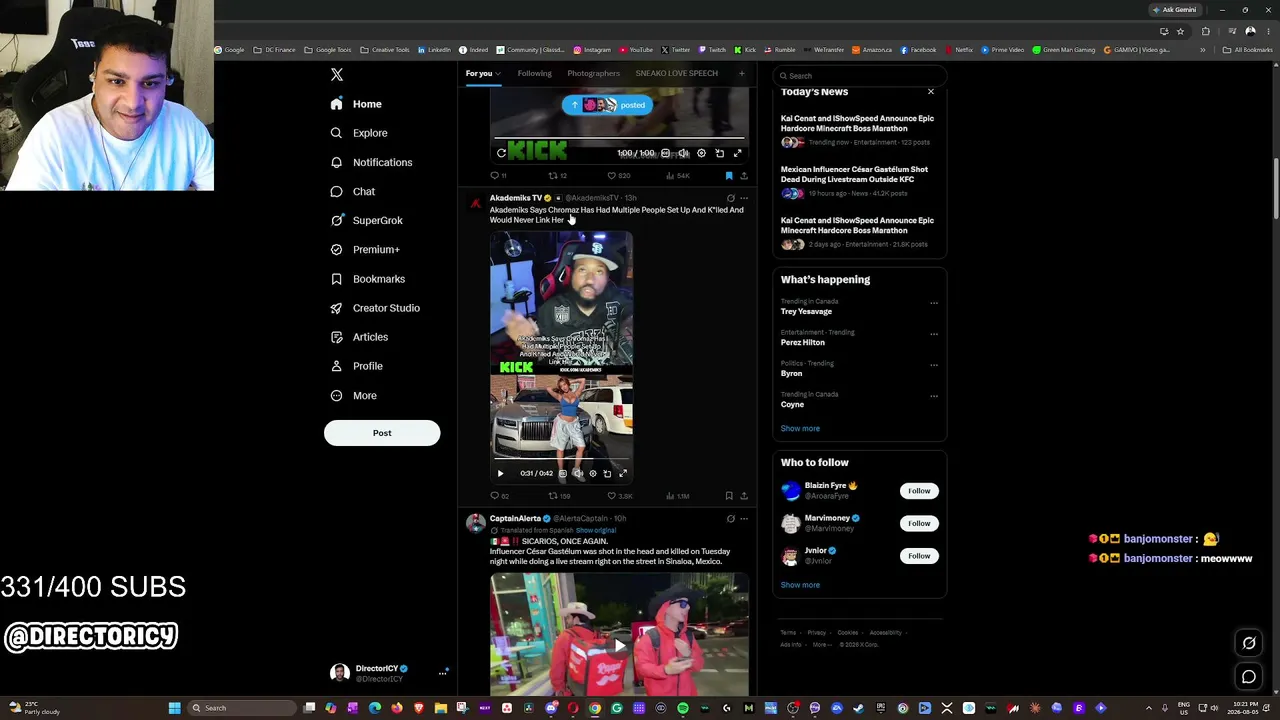Reply to the Akademiks TV post
Viewport: 1280px width, 720px height.
click(x=499, y=496)
